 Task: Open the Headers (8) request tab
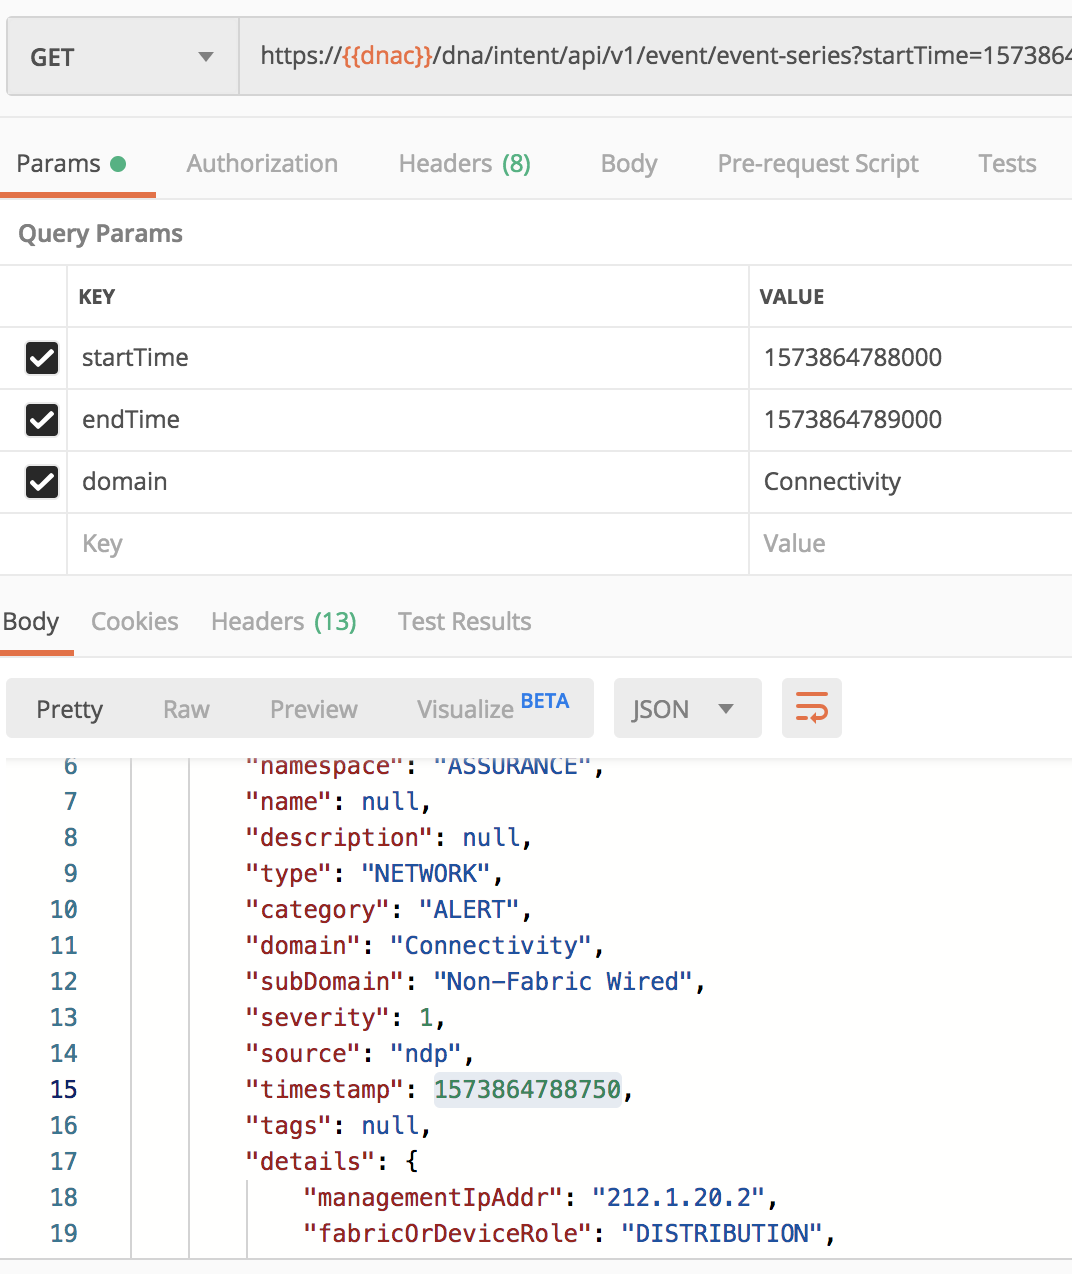(463, 163)
